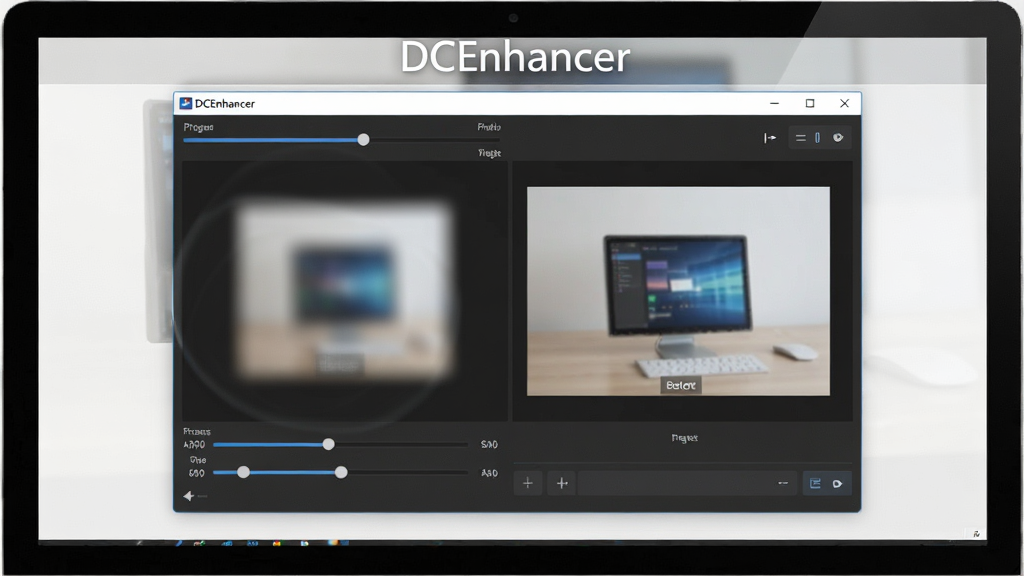Click the leftmost plus button beside the text field

(528, 483)
